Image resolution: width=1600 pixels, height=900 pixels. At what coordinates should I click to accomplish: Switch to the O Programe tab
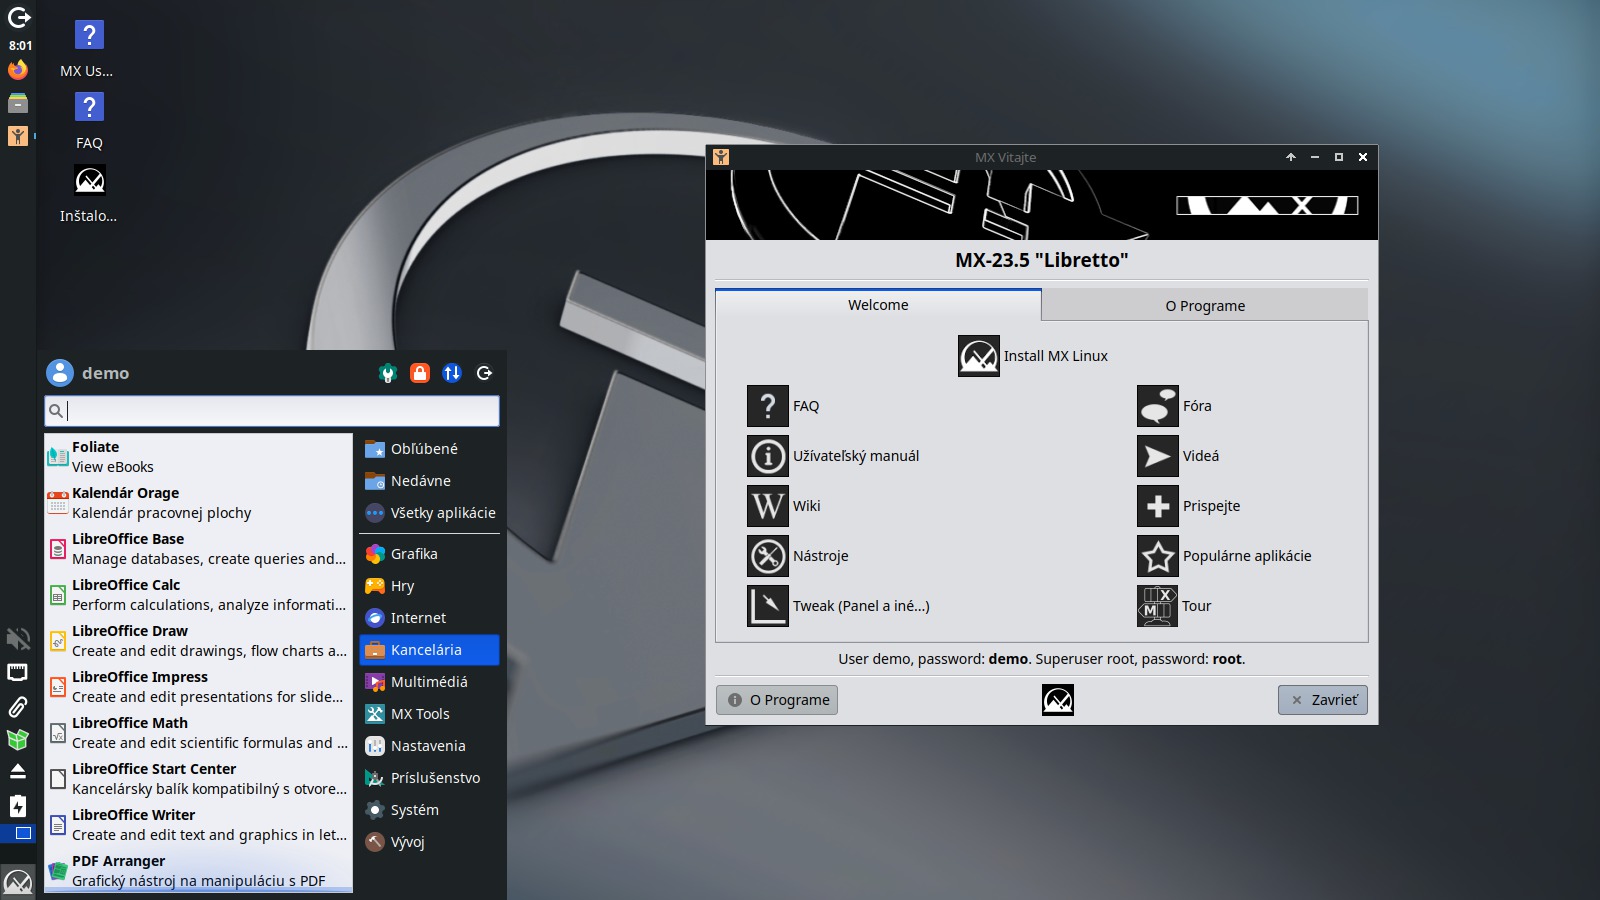tap(1205, 306)
